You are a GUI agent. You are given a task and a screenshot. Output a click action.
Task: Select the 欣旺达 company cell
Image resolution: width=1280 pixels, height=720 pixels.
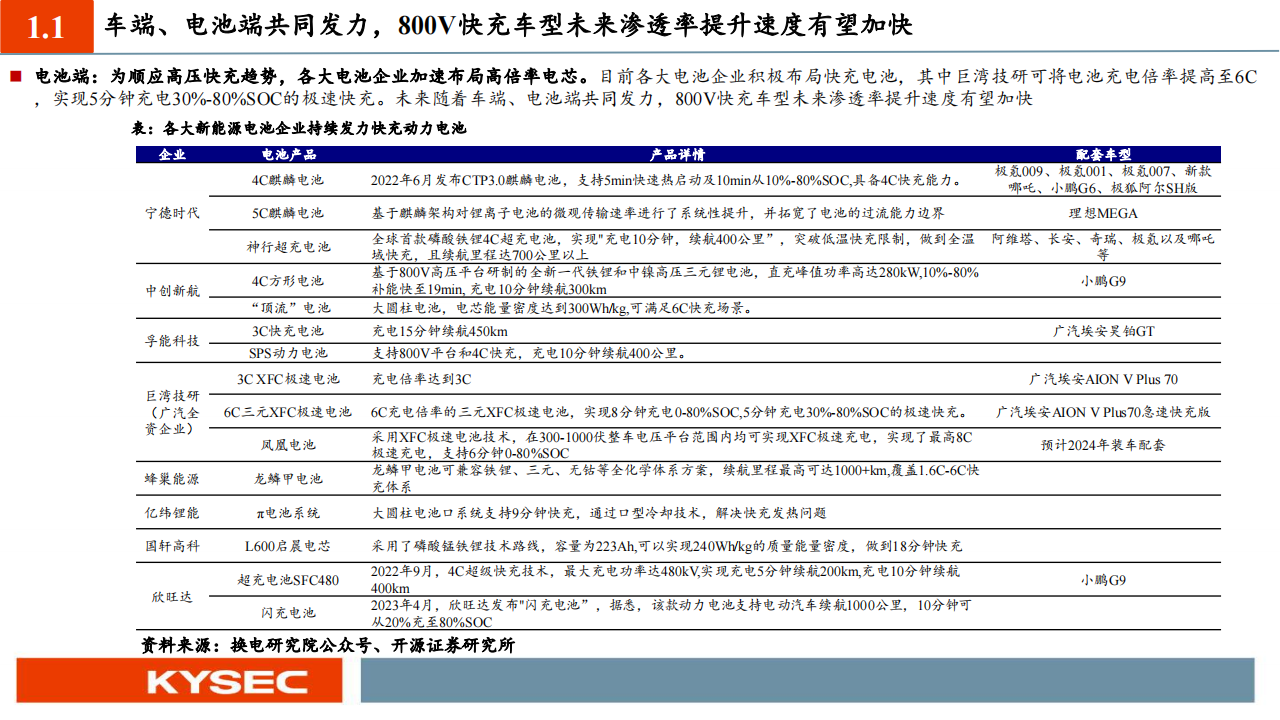[x=172, y=596]
